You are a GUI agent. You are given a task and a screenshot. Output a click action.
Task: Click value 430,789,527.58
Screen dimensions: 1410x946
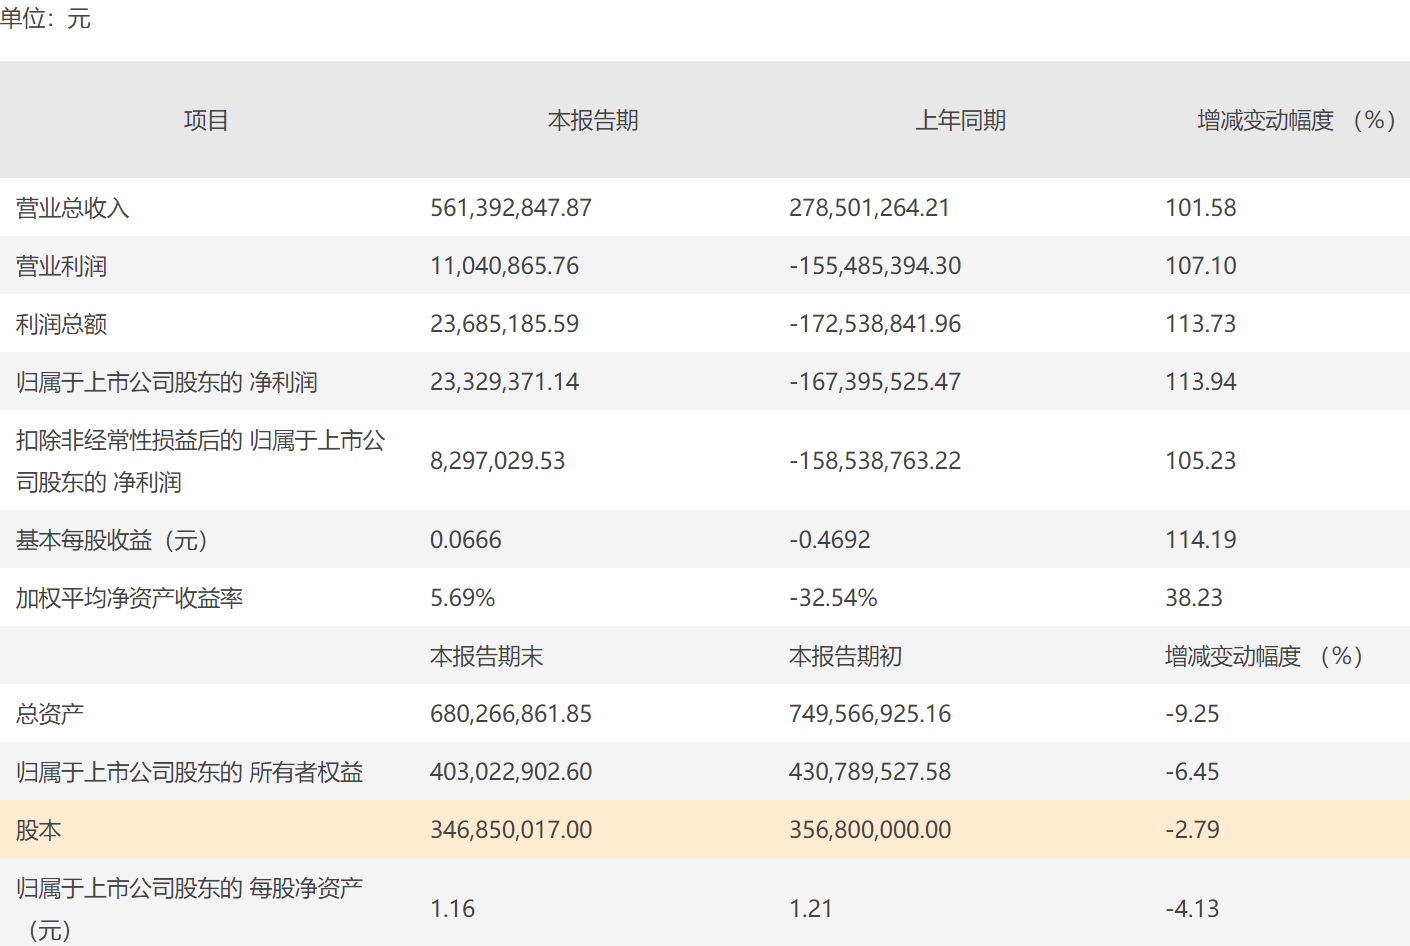click(870, 772)
